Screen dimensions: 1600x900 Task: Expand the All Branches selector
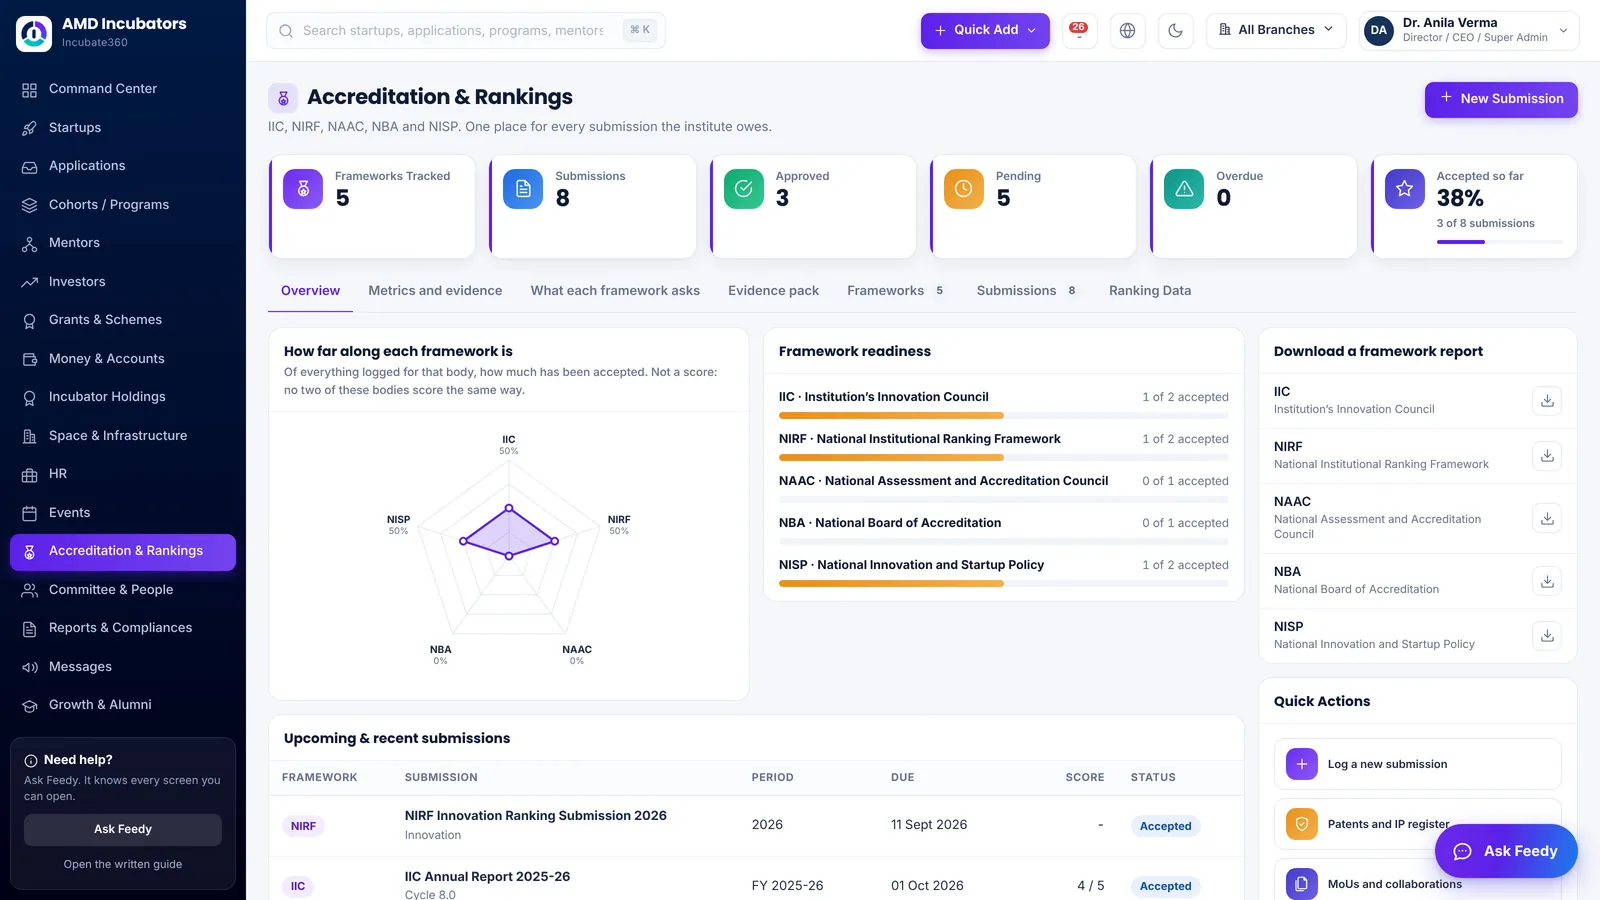click(1277, 31)
